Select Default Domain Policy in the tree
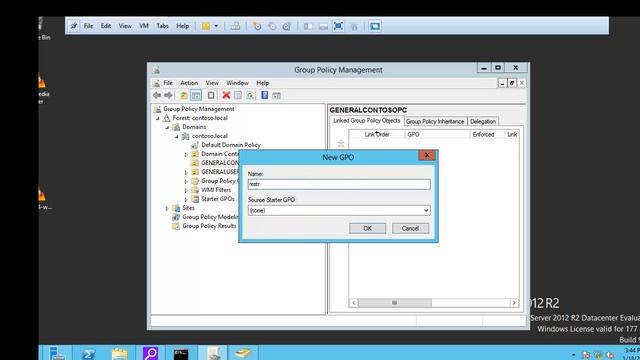This screenshot has height=360, width=640. pyautogui.click(x=231, y=145)
